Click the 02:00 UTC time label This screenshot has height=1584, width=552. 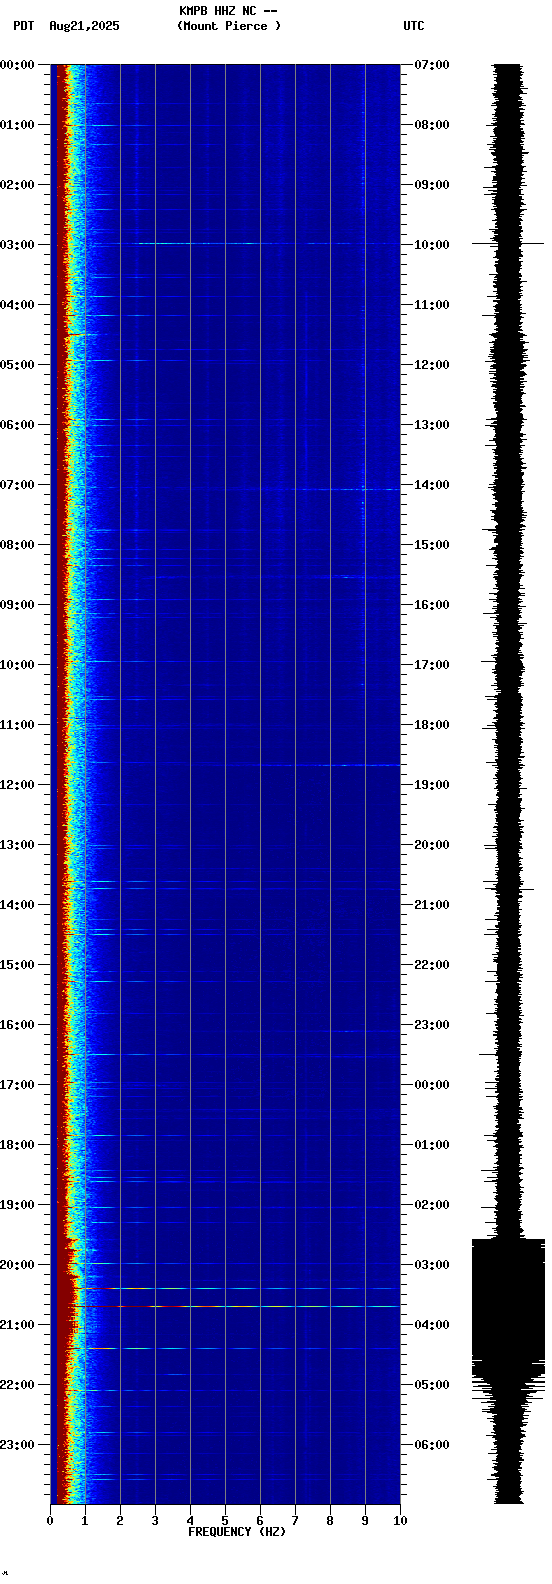point(432,1205)
